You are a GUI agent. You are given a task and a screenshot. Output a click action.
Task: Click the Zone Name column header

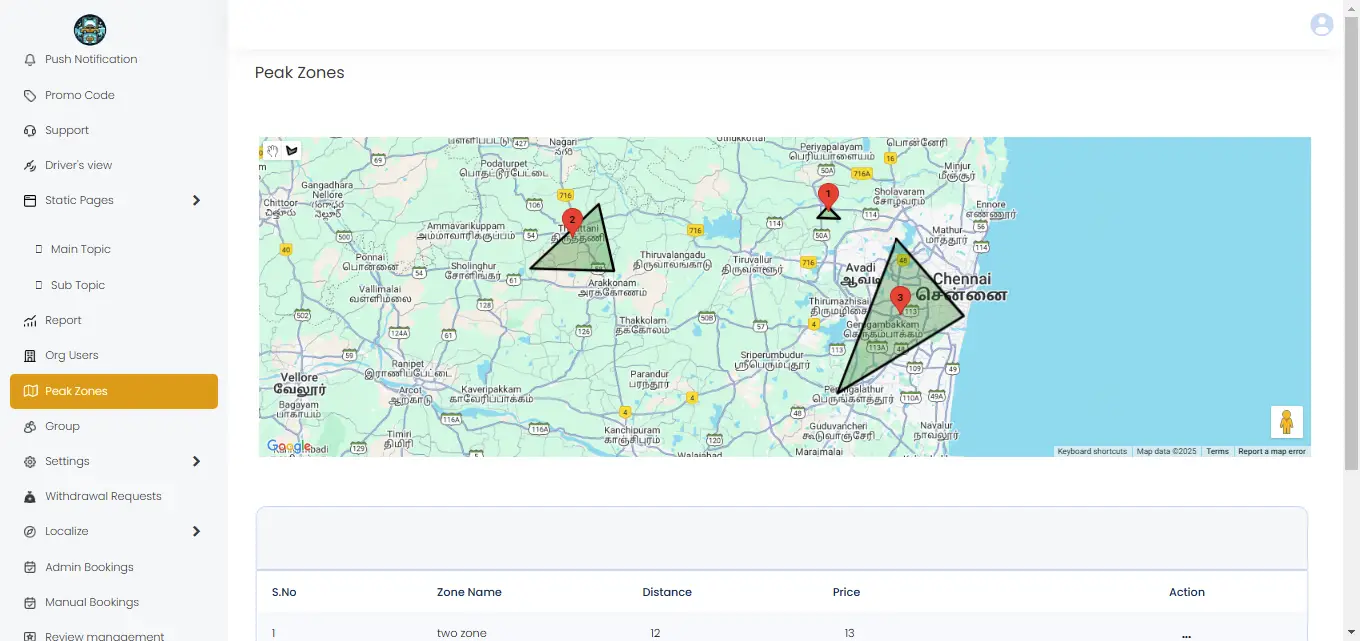[469, 592]
